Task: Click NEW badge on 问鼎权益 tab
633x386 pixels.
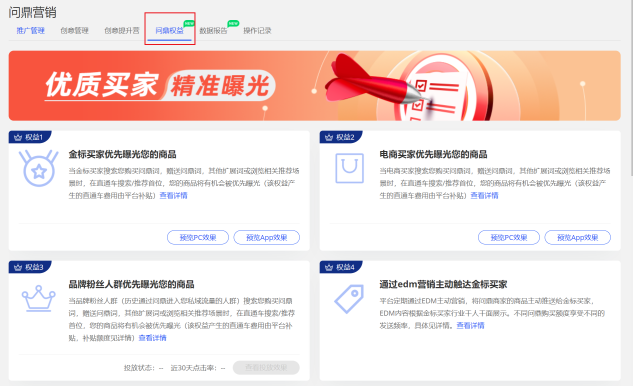Action: 189,23
